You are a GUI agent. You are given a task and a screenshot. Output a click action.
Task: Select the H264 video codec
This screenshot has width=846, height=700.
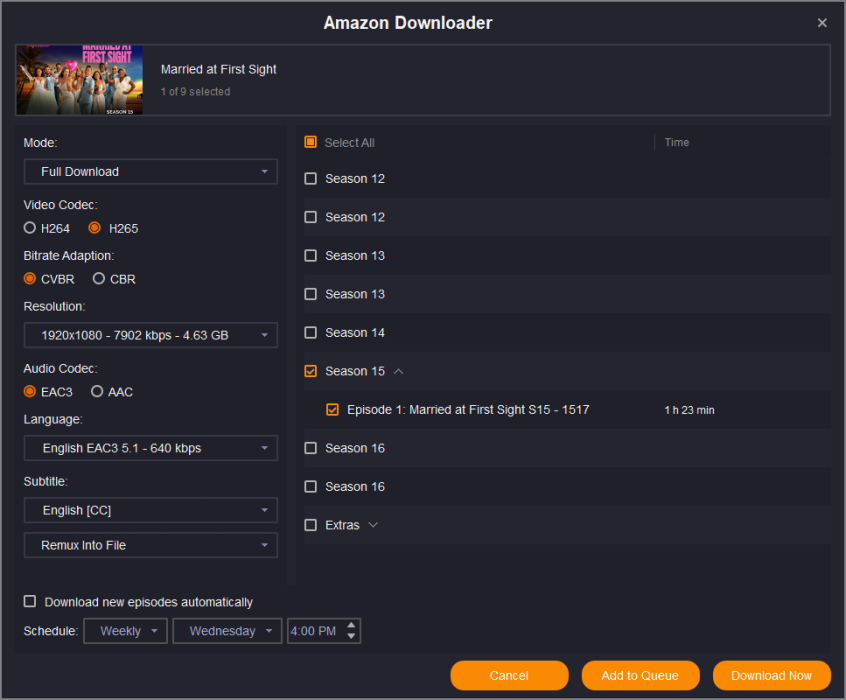pos(30,228)
